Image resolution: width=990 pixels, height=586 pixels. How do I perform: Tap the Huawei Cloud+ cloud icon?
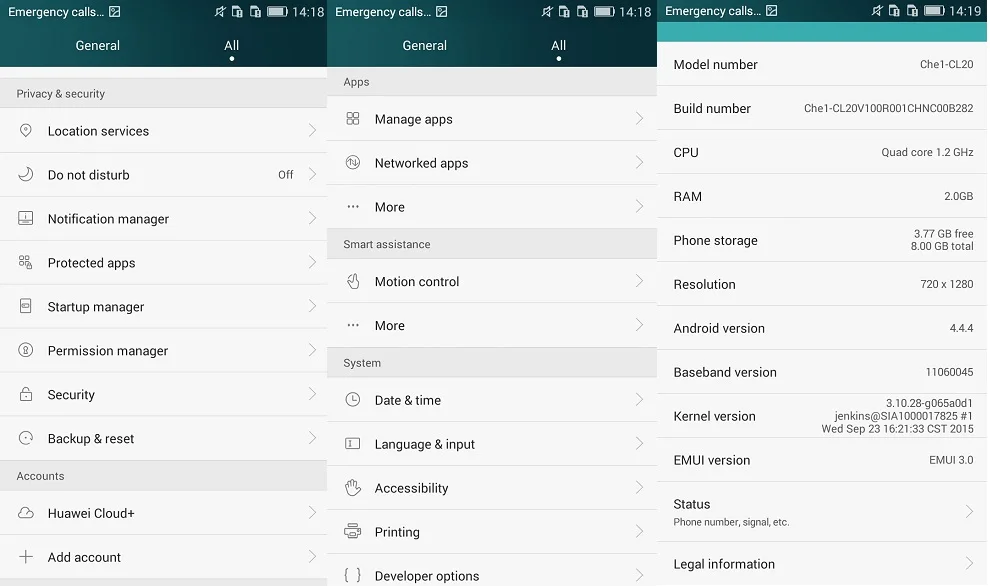pos(26,513)
